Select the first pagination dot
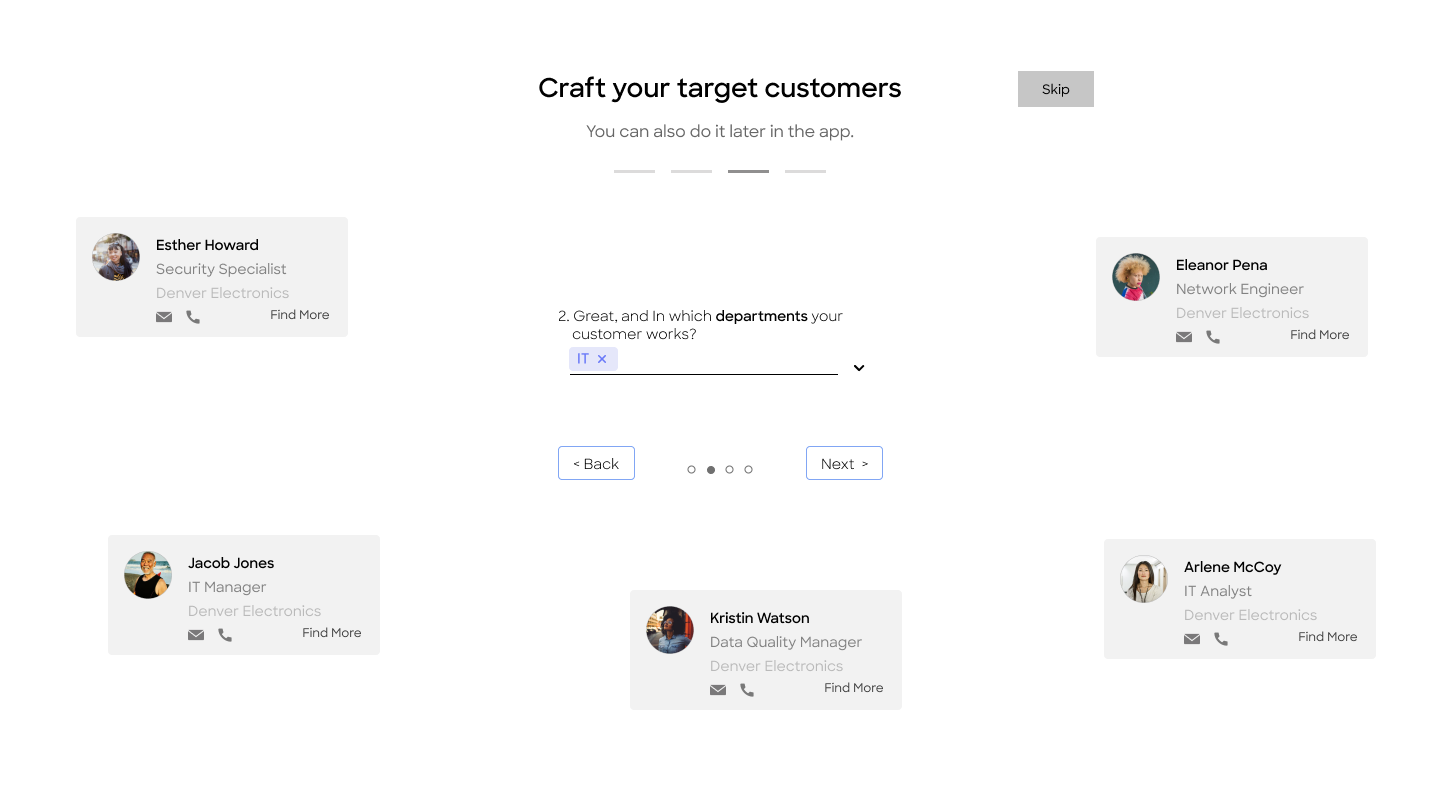 (691, 470)
